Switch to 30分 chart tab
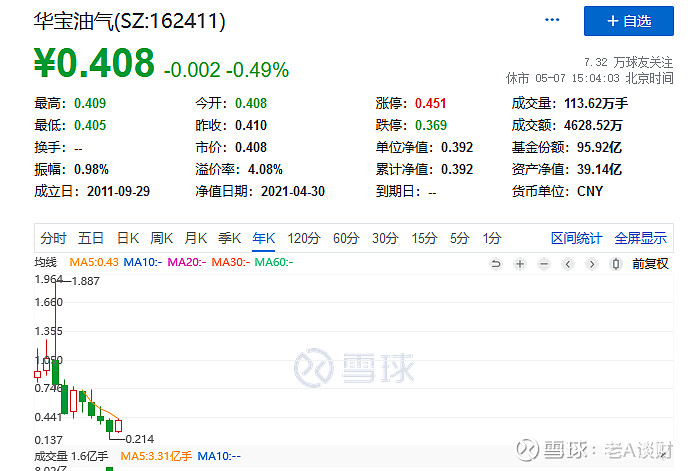The image size is (693, 471). (385, 239)
